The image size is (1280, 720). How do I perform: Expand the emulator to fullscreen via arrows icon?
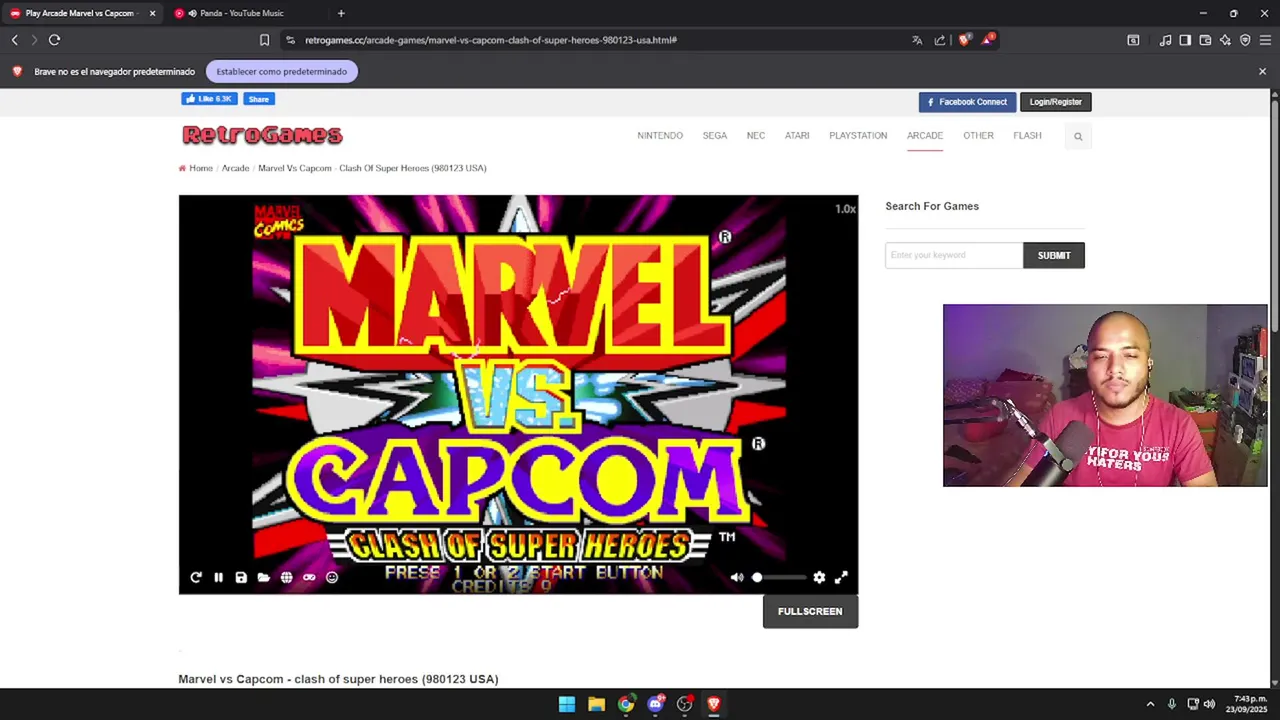point(841,577)
